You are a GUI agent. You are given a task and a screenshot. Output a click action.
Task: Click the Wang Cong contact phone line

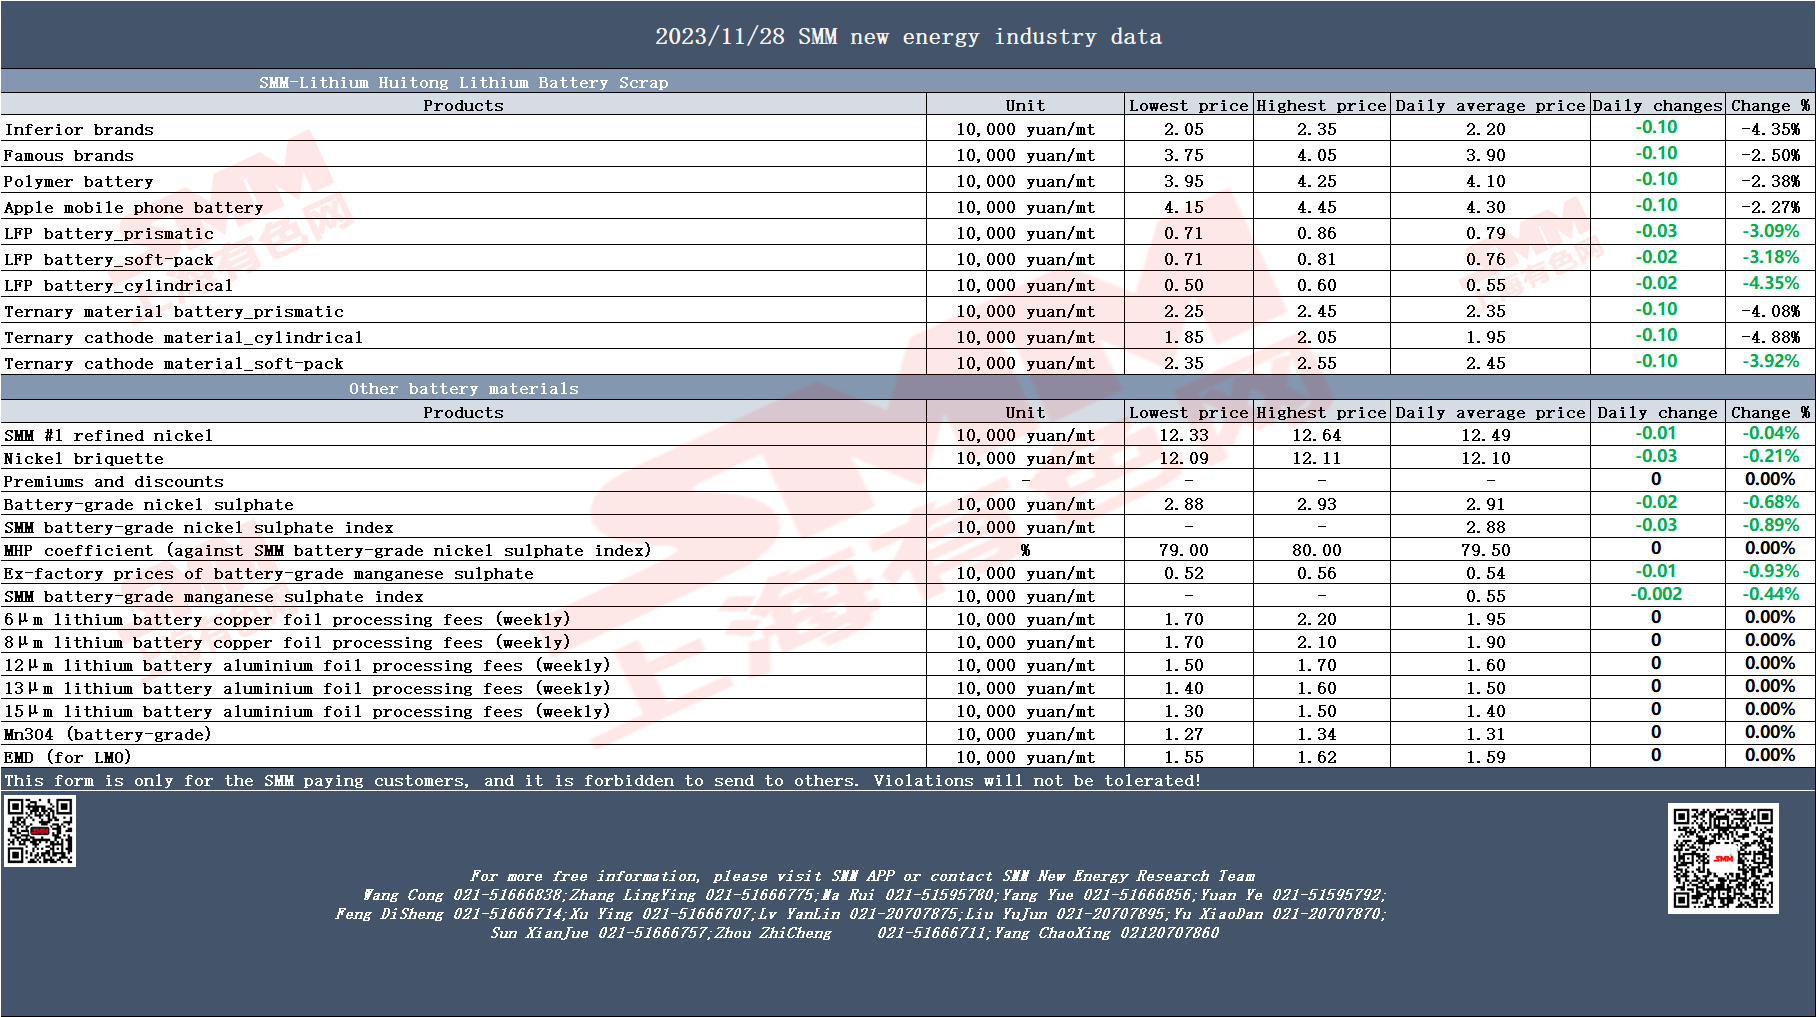pos(874,895)
